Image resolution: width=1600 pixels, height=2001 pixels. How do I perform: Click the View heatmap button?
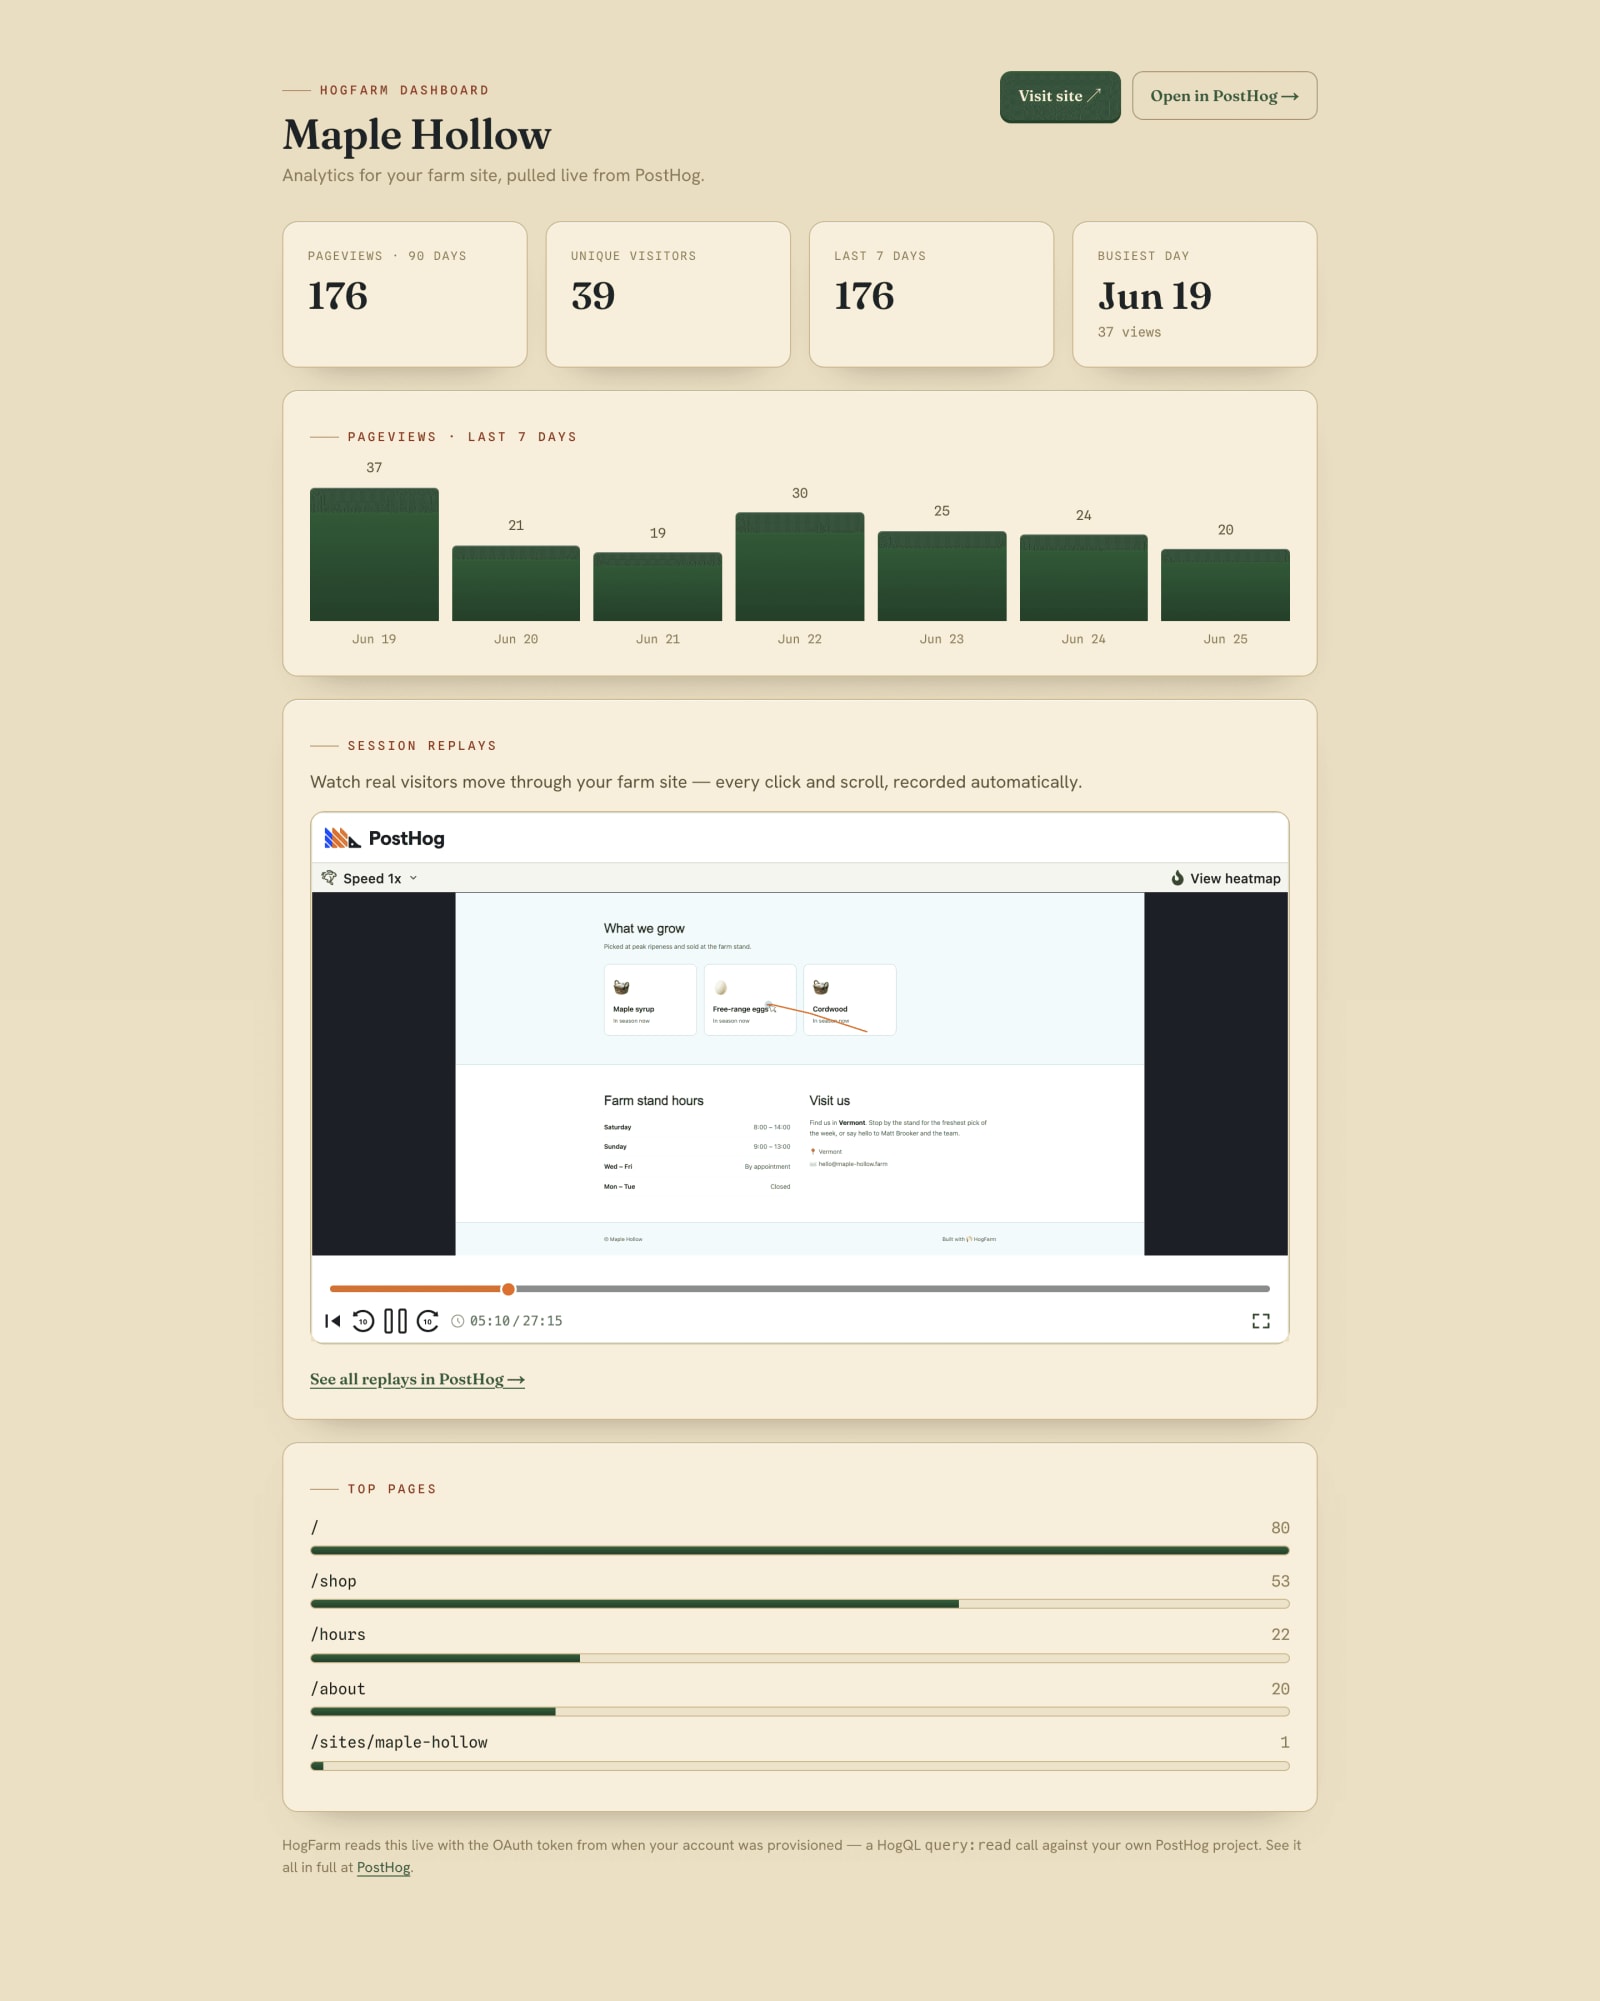[x=1225, y=878]
